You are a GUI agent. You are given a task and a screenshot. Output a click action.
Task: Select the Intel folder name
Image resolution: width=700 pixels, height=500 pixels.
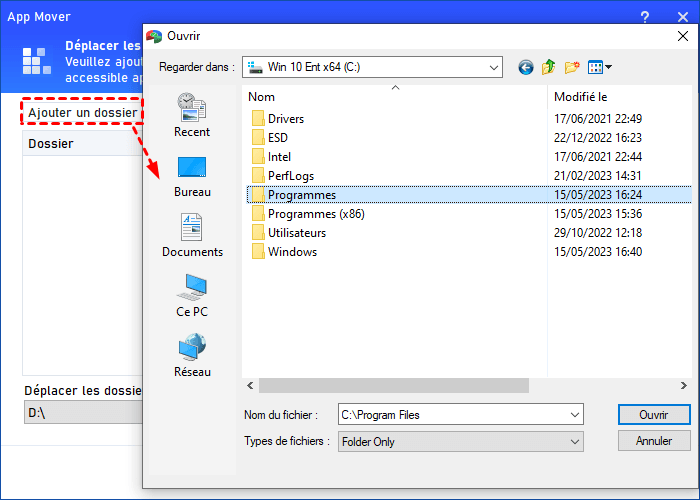pyautogui.click(x=279, y=157)
